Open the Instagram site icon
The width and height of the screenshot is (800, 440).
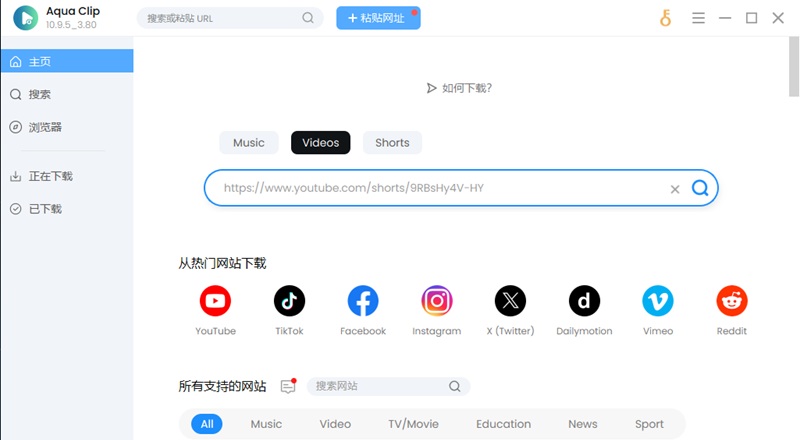437,301
